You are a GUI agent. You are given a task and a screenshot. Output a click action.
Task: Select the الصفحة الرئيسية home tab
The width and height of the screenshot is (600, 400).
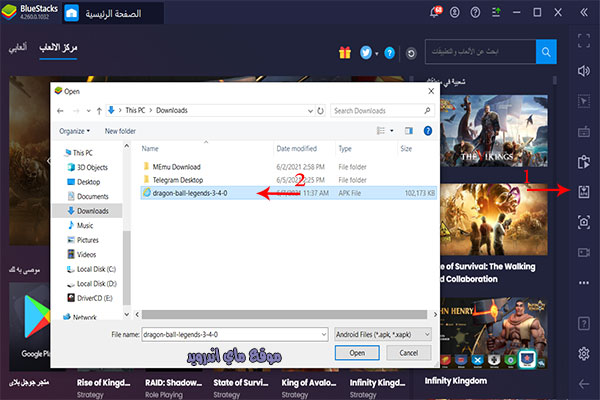click(113, 13)
